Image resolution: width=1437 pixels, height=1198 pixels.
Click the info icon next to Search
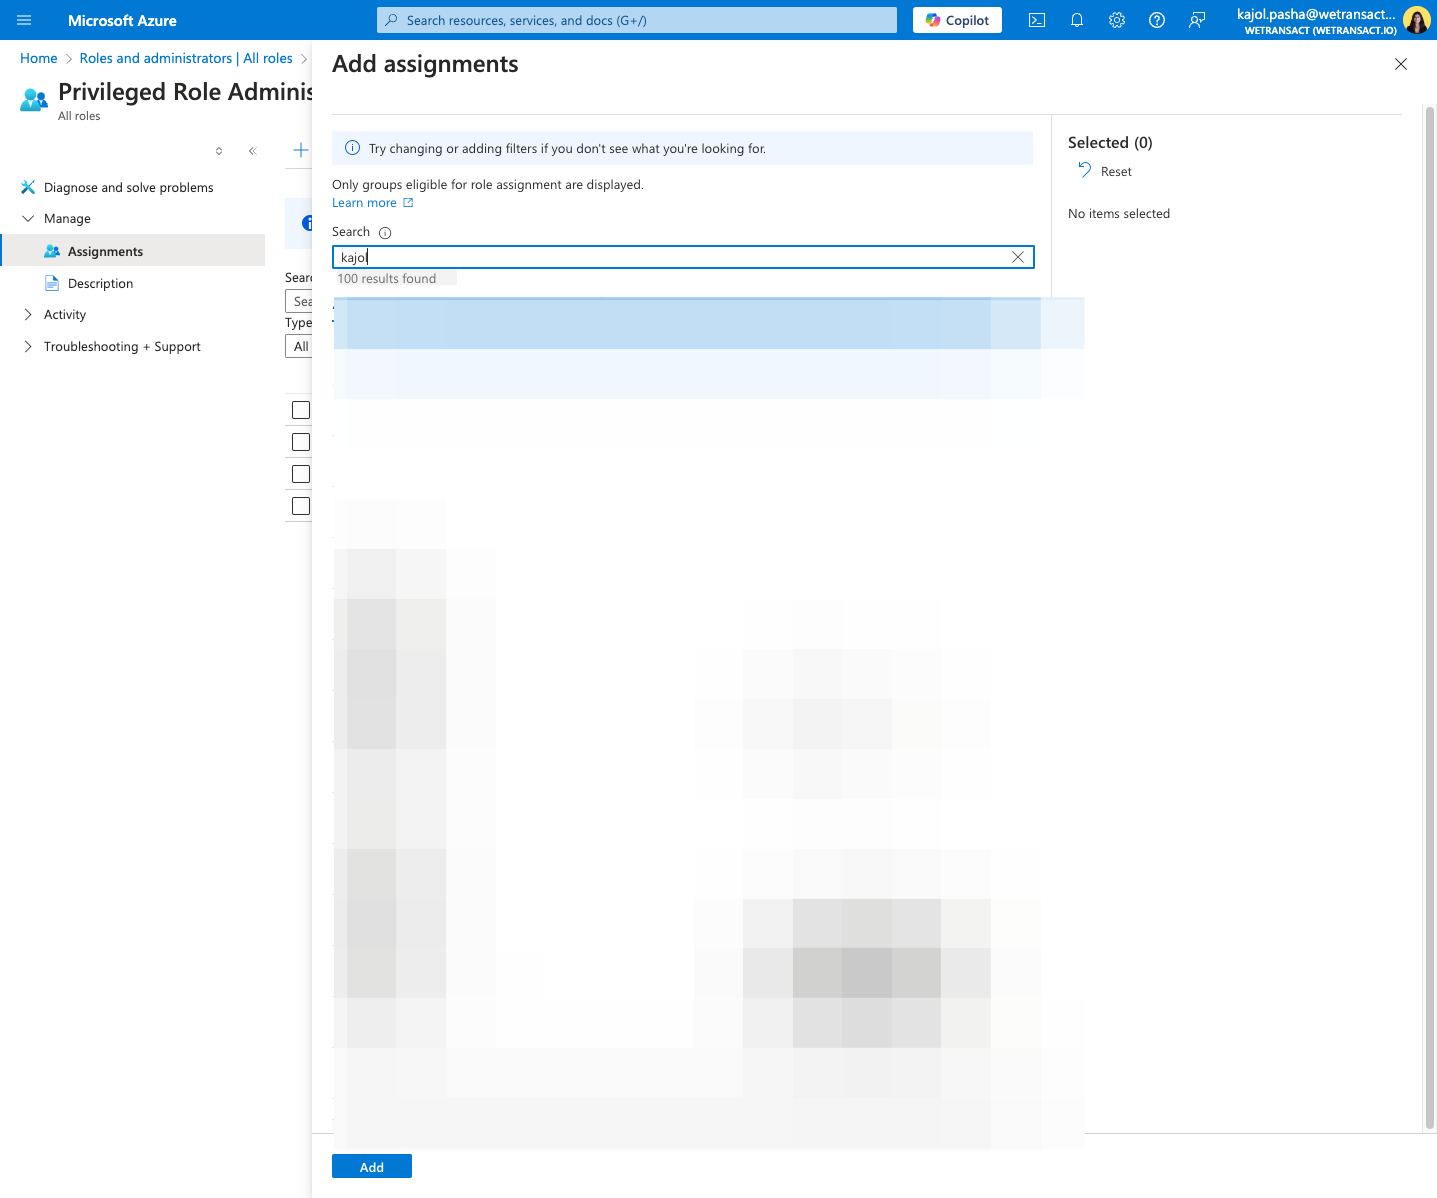point(385,233)
